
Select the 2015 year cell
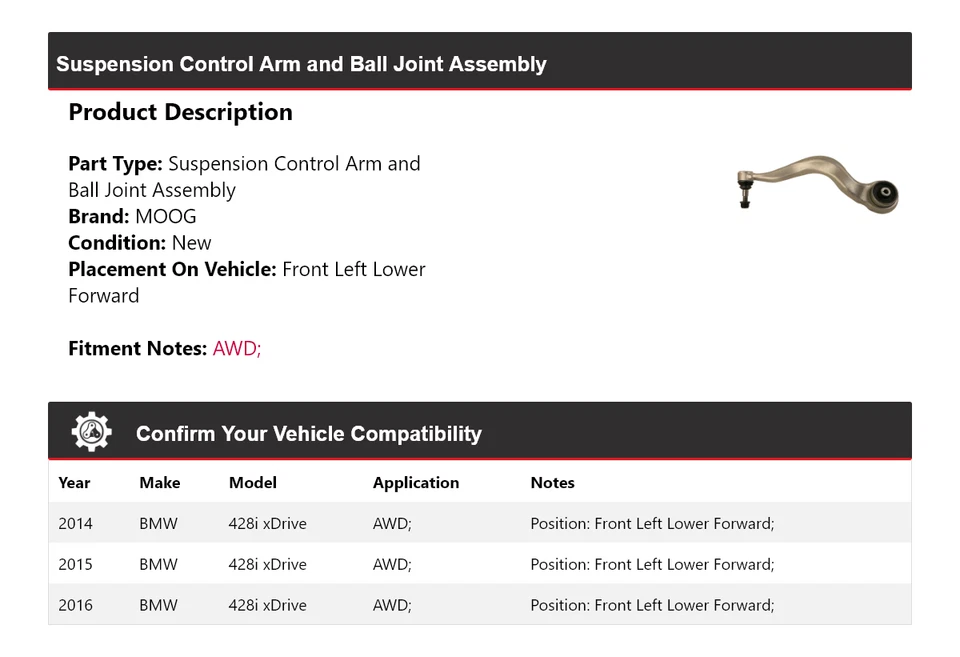coord(75,565)
